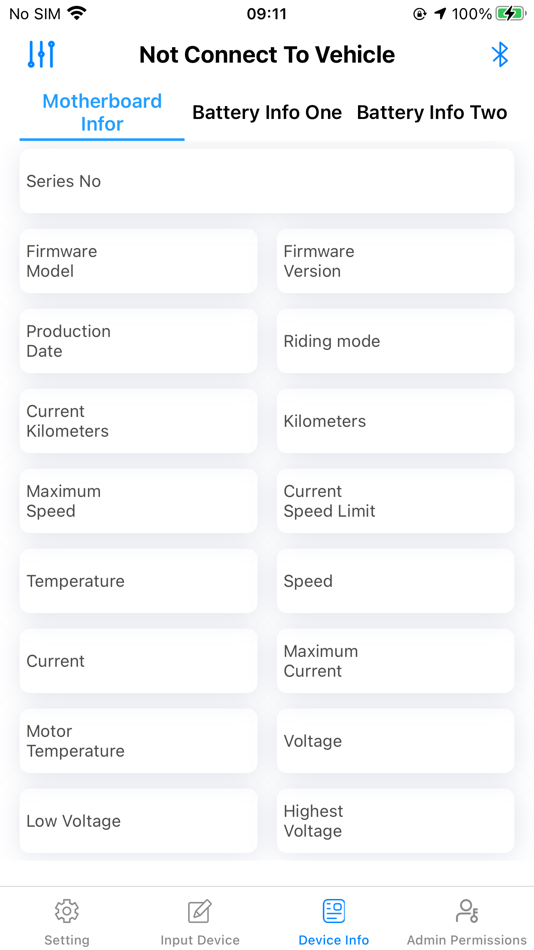
Task: Select the Riding mode card
Action: pos(395,341)
